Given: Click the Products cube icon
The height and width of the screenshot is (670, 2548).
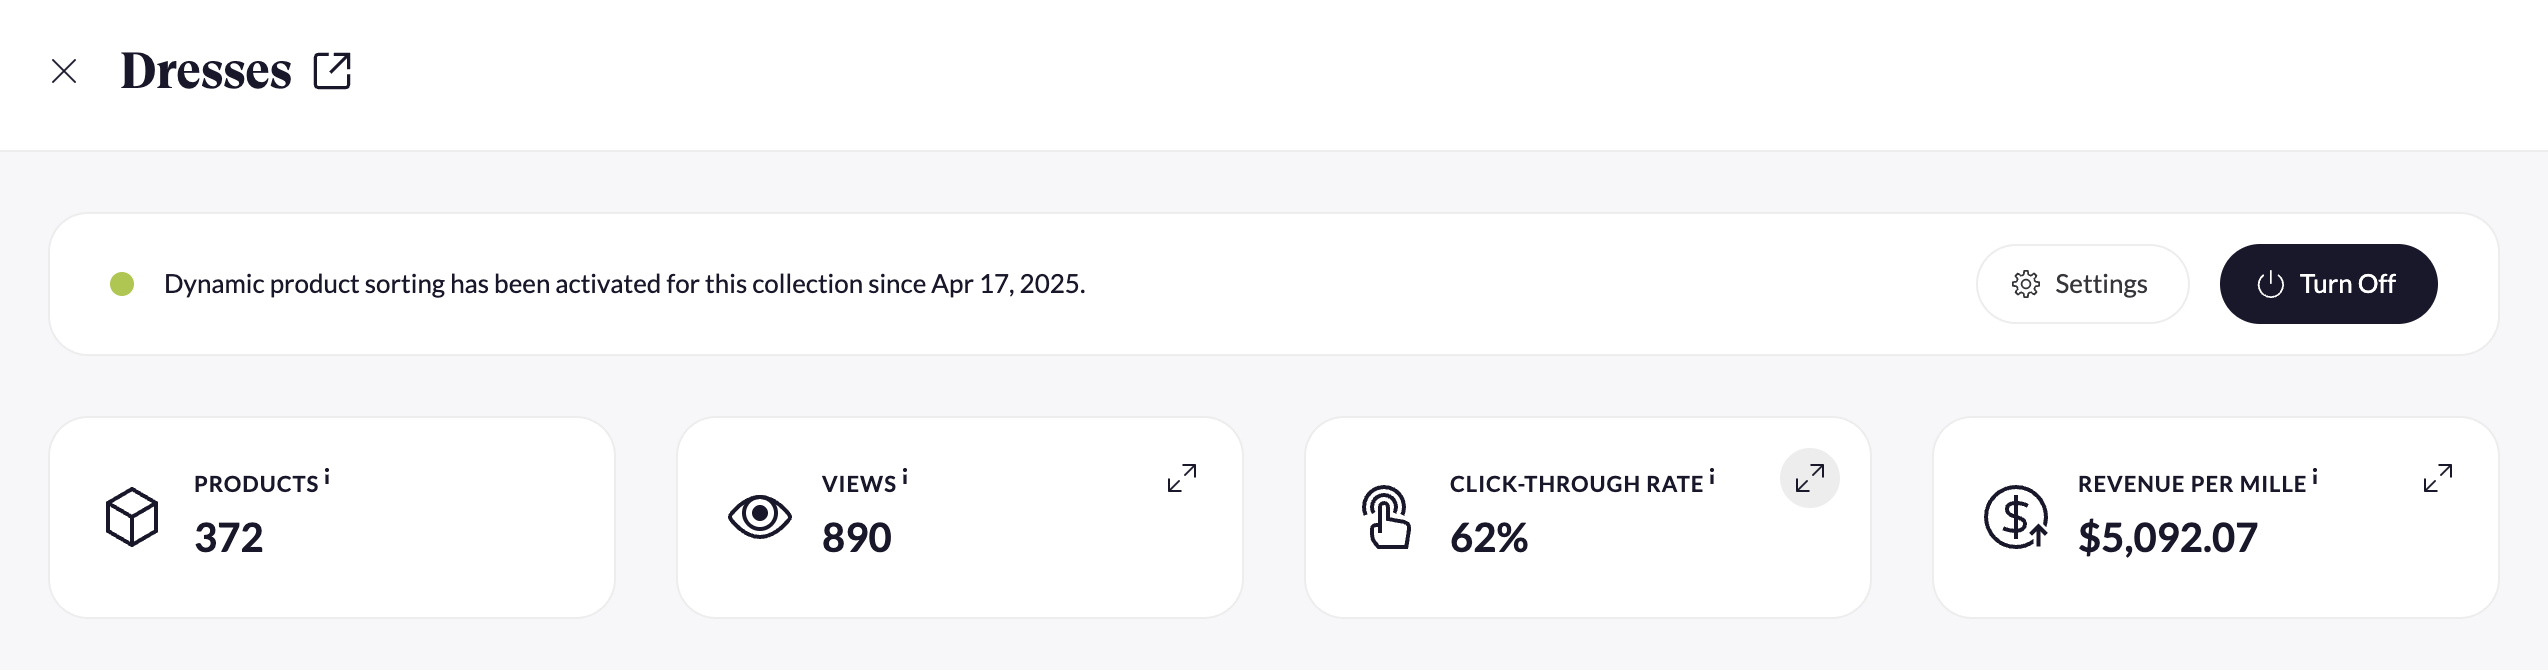Looking at the screenshot, I should pyautogui.click(x=132, y=517).
